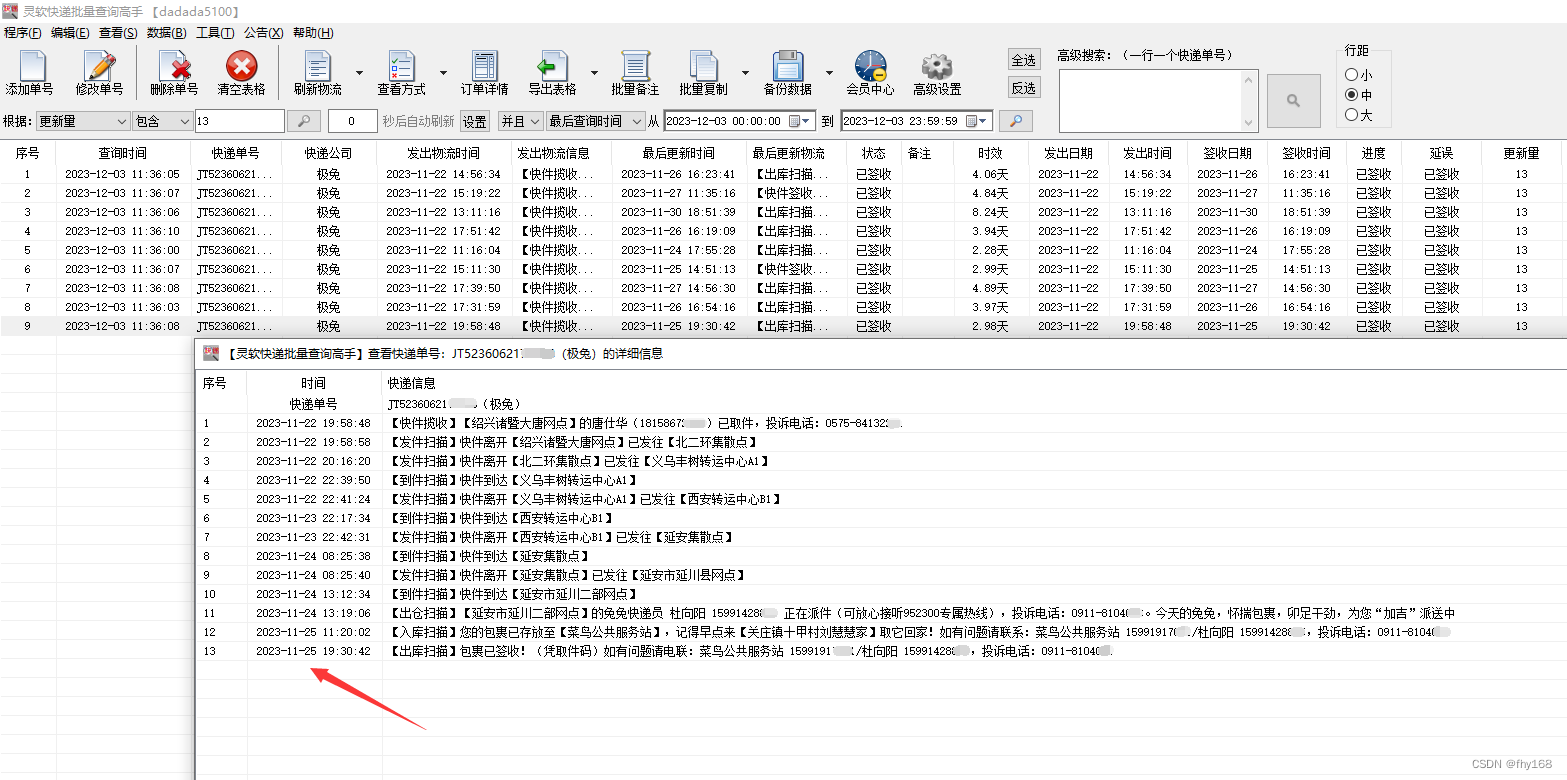
Task: Open the 数据(B) menu
Action: 166,33
